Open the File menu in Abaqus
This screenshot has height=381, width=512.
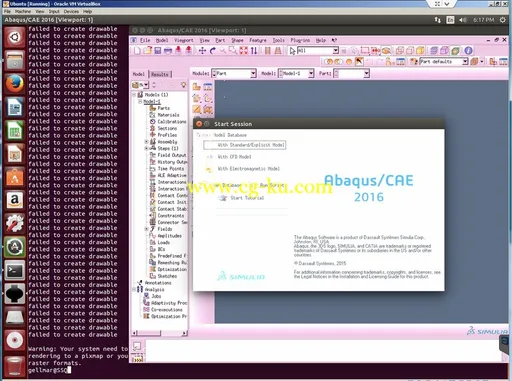[x=145, y=40]
